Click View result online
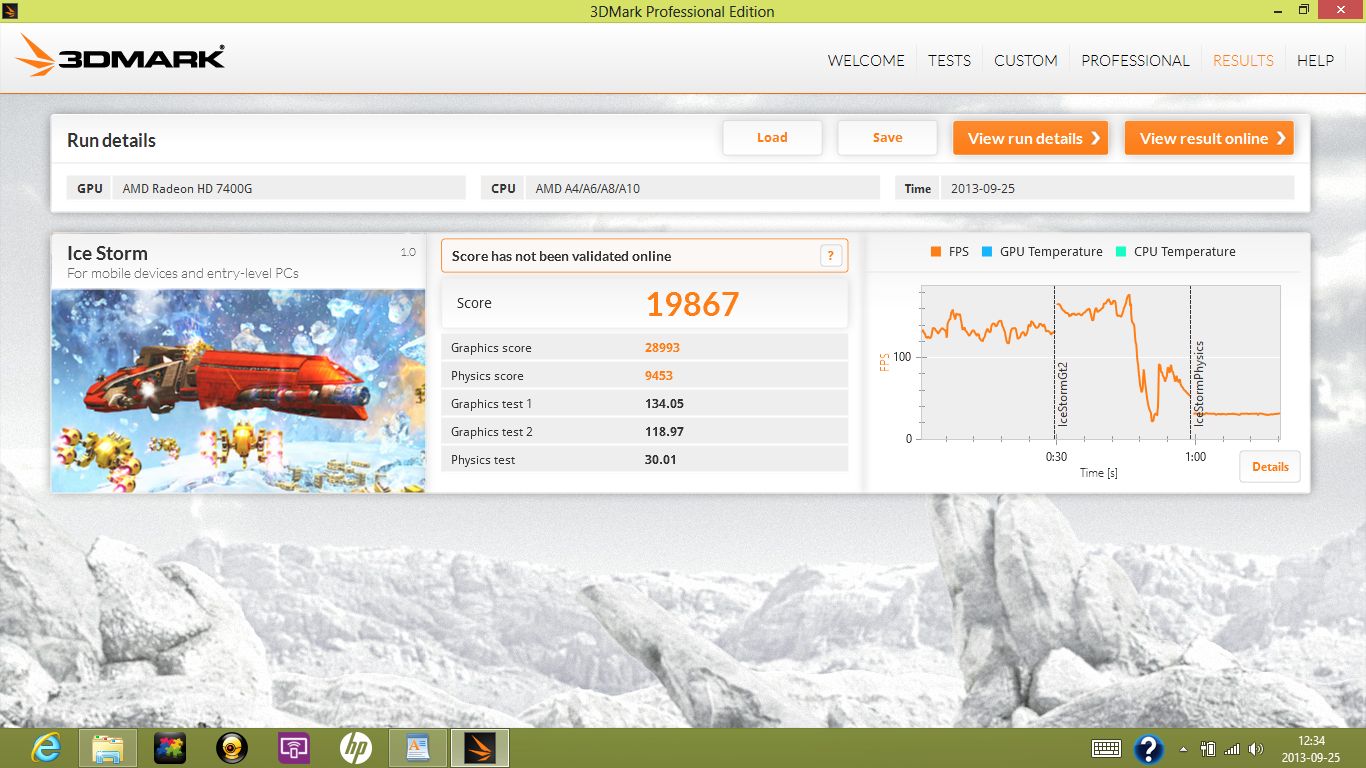 pyautogui.click(x=1209, y=138)
